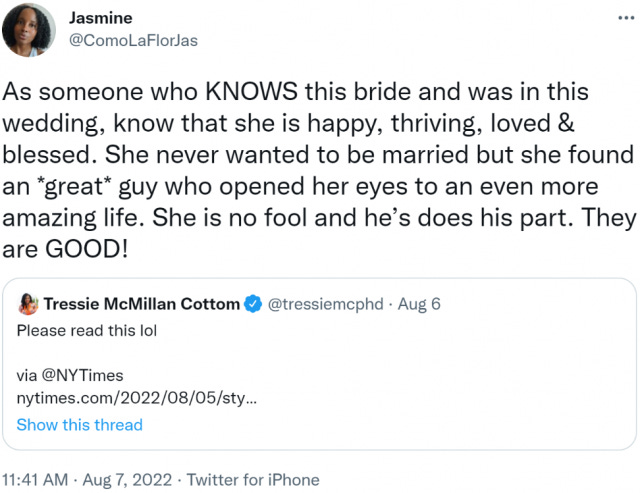Open the @ComoLaFlorJas handle
640x493 pixels.
pos(133,40)
